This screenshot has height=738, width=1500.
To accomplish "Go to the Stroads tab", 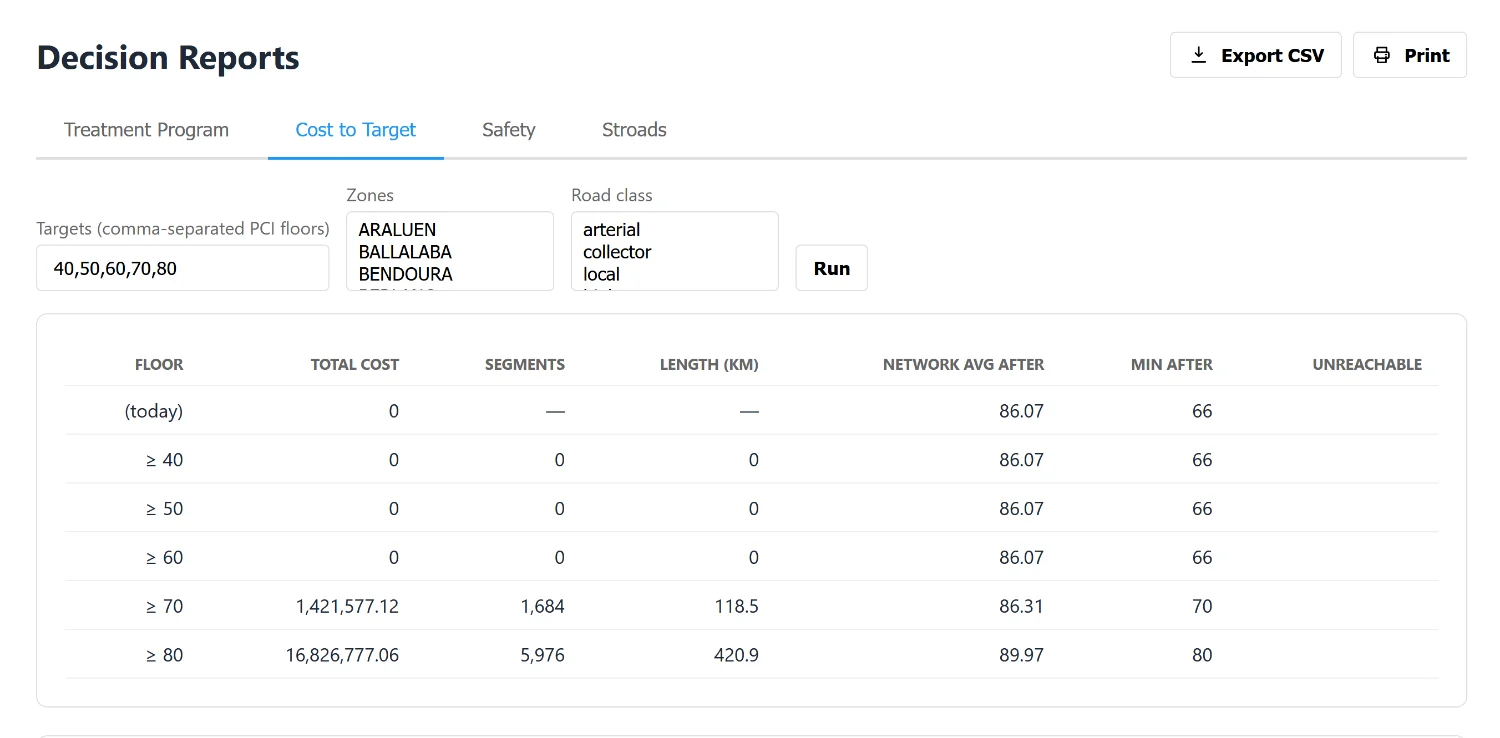I will (634, 130).
